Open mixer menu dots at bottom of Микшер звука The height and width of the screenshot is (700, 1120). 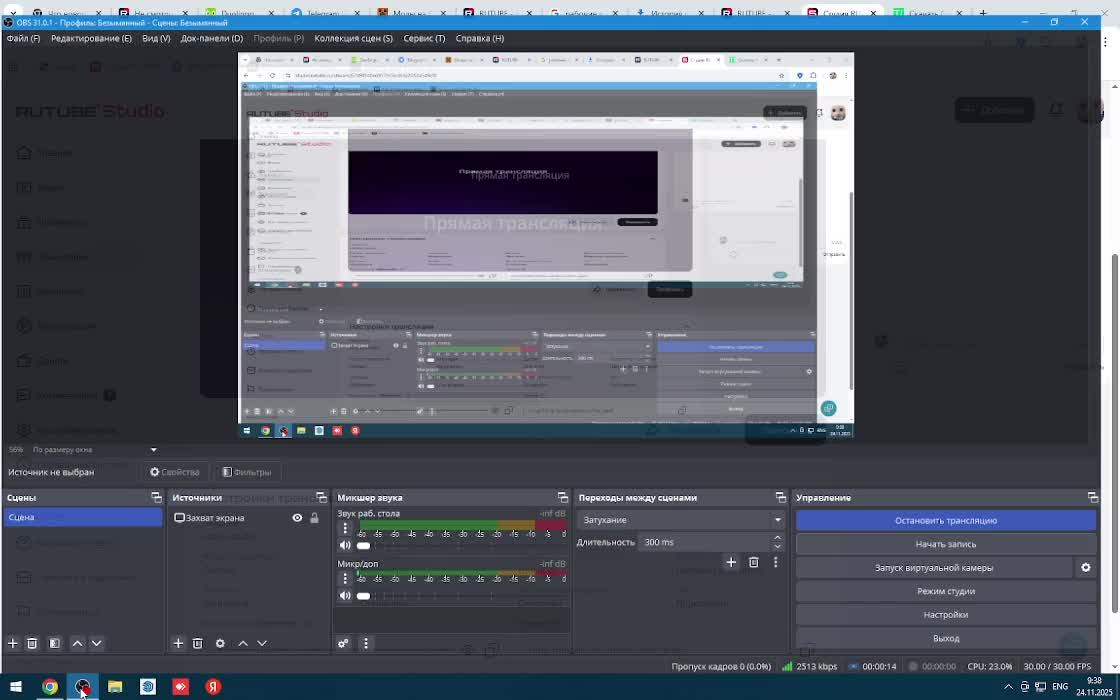(x=366, y=644)
